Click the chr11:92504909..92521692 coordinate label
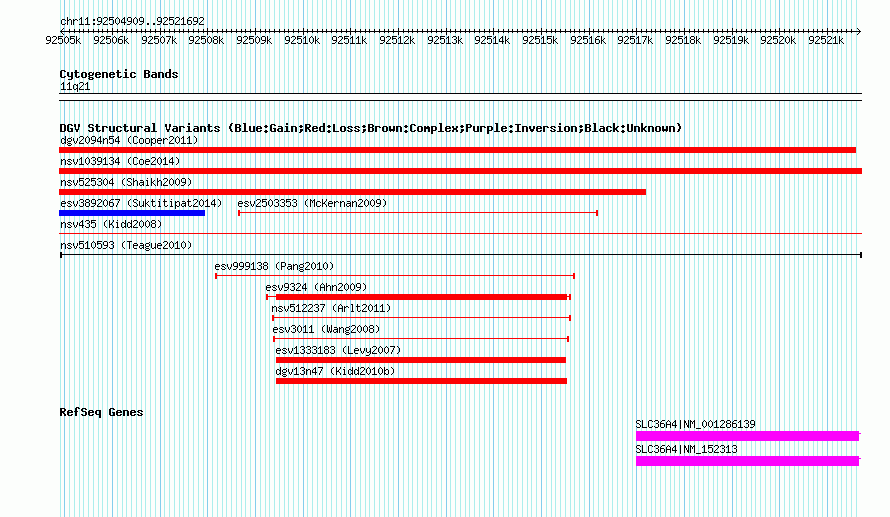The width and height of the screenshot is (890, 517). pyautogui.click(x=132, y=21)
